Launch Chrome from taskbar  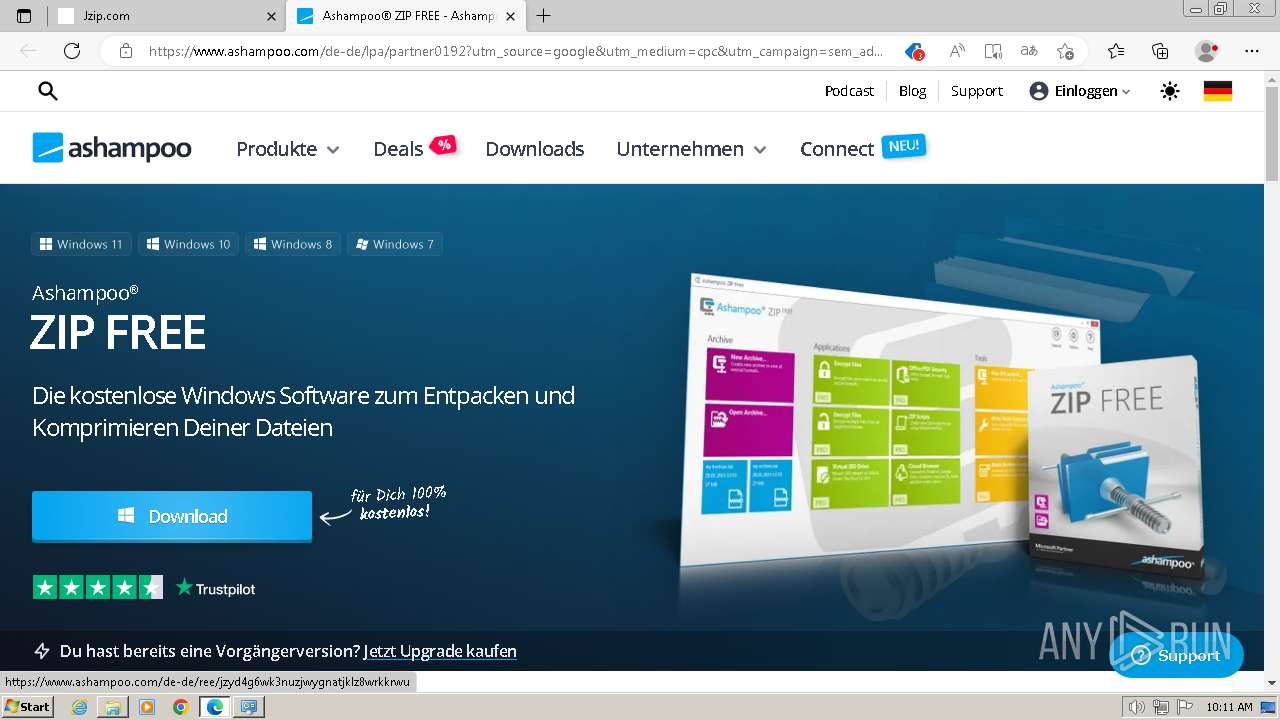[181, 707]
